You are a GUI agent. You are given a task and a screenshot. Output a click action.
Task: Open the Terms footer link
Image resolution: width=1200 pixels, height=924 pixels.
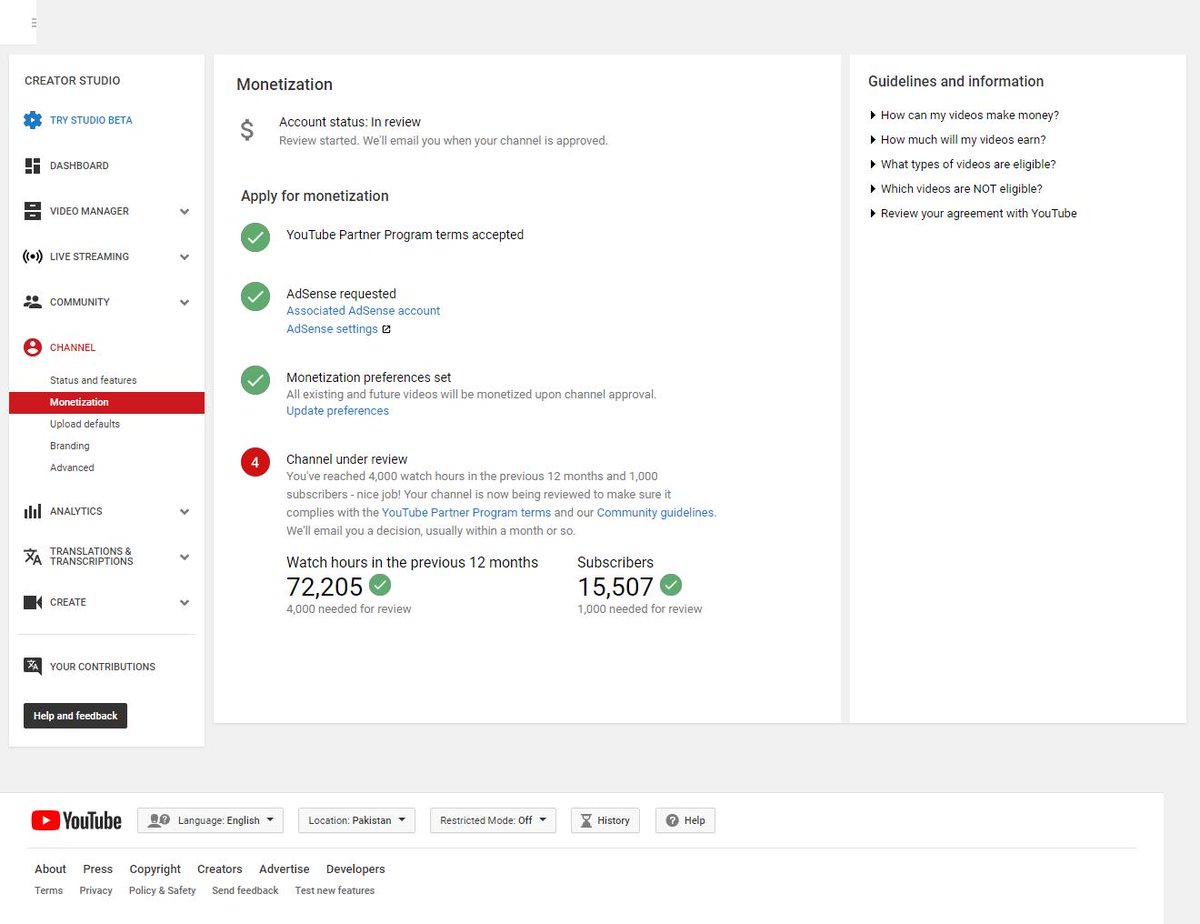tap(48, 890)
